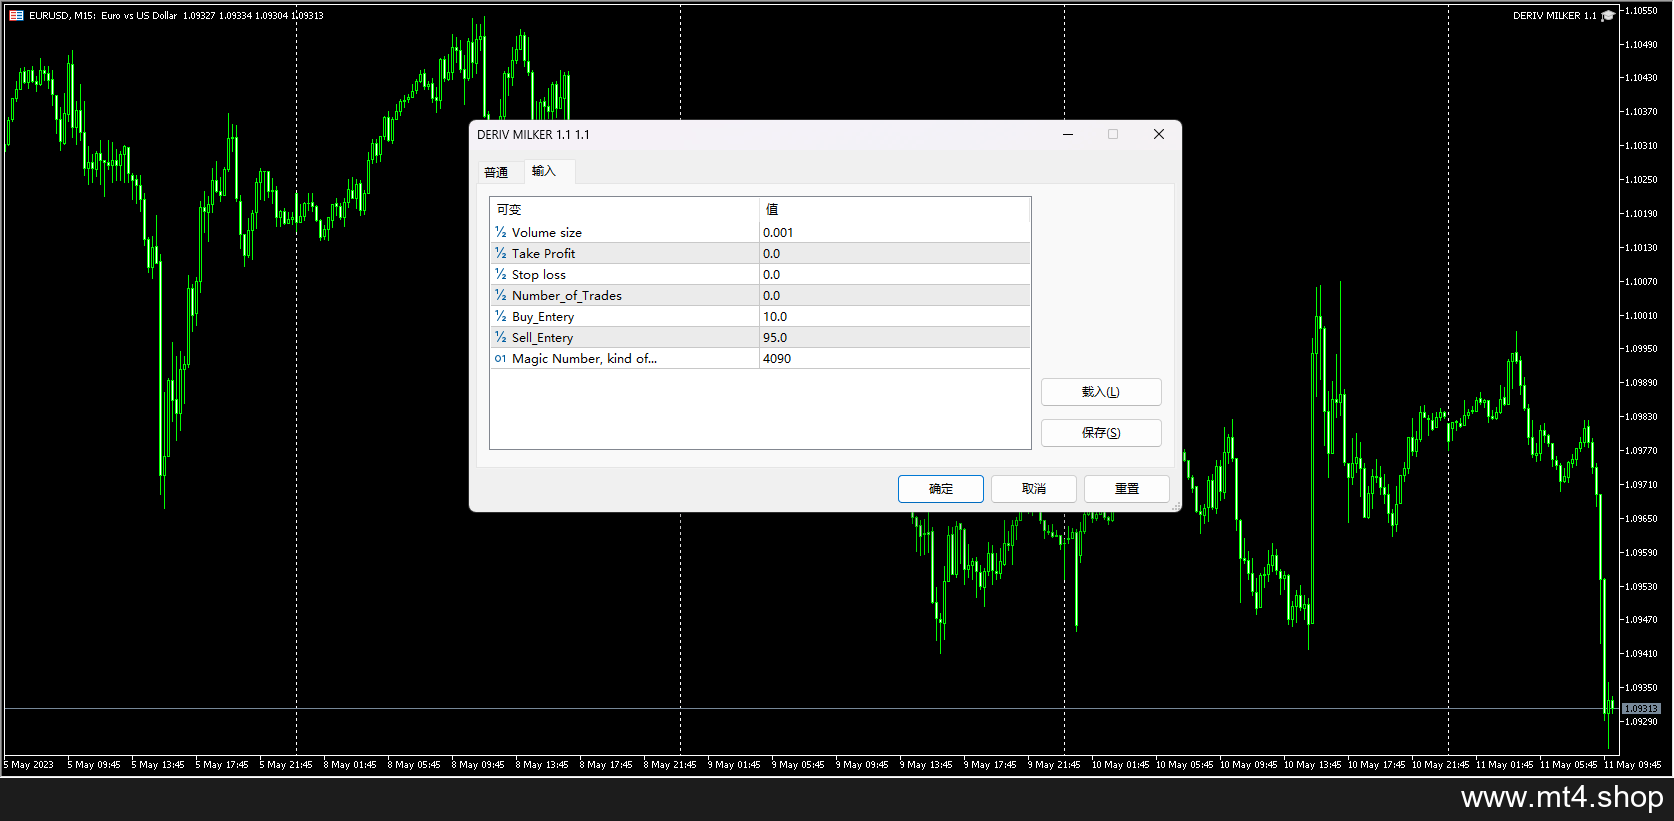1674x821 pixels.
Task: Reset inputs with the 重置 button
Action: (x=1127, y=489)
